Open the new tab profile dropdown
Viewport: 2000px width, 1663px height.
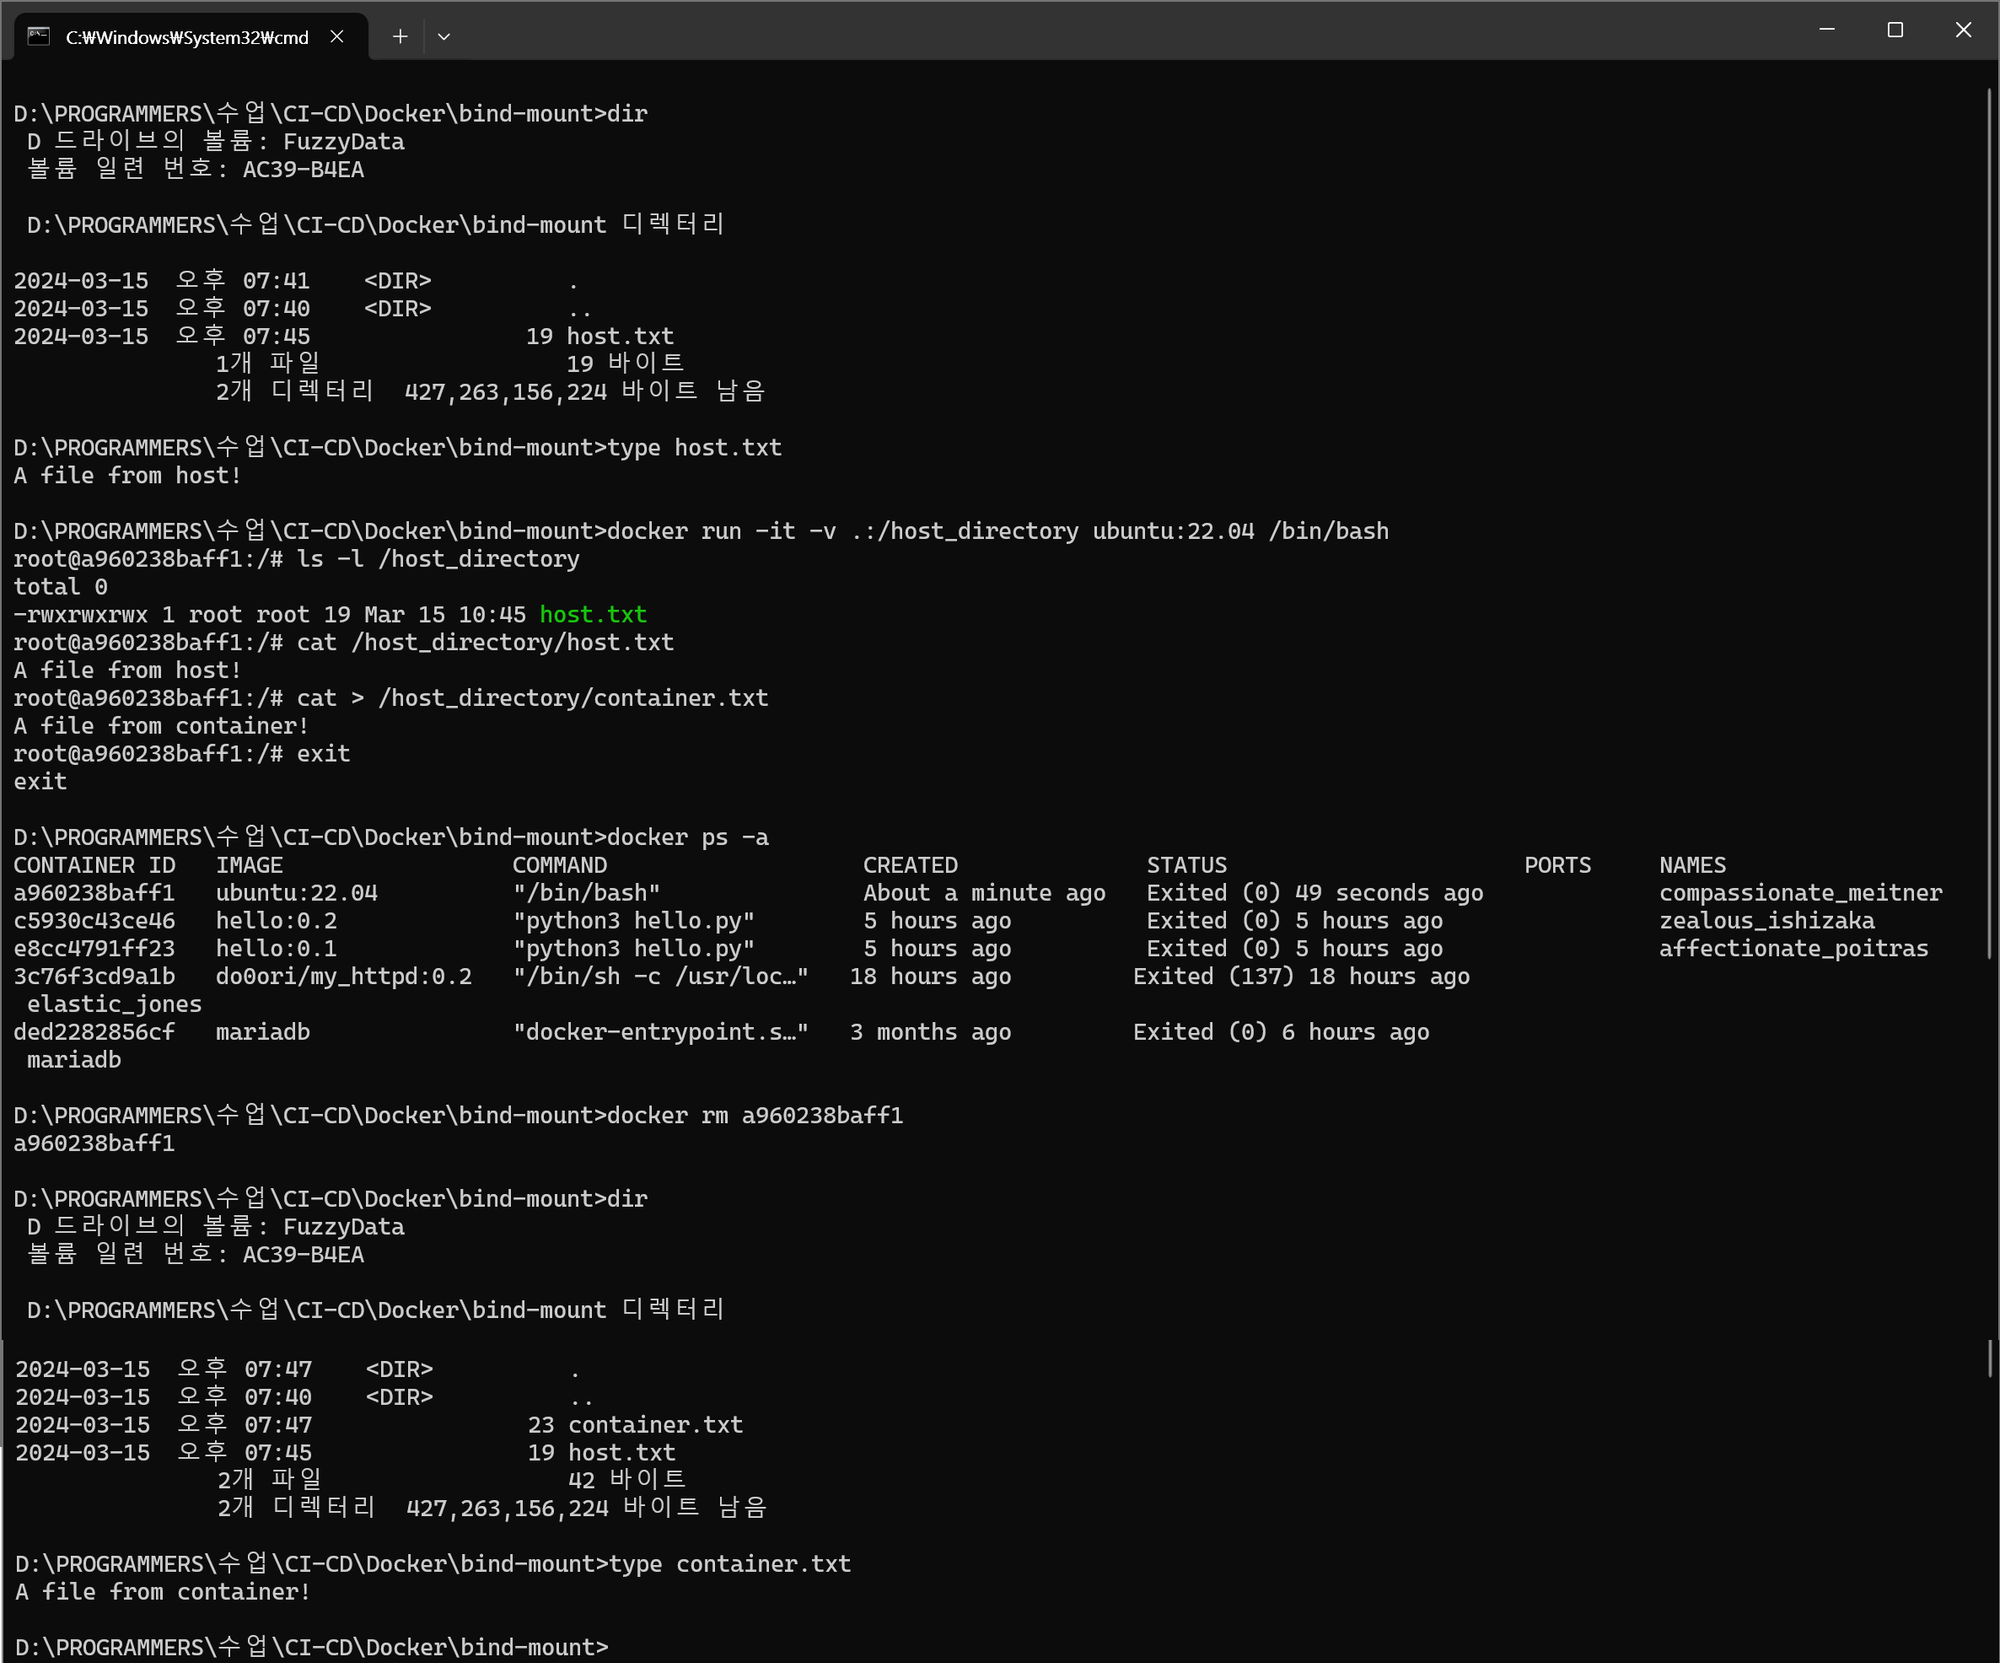click(444, 37)
